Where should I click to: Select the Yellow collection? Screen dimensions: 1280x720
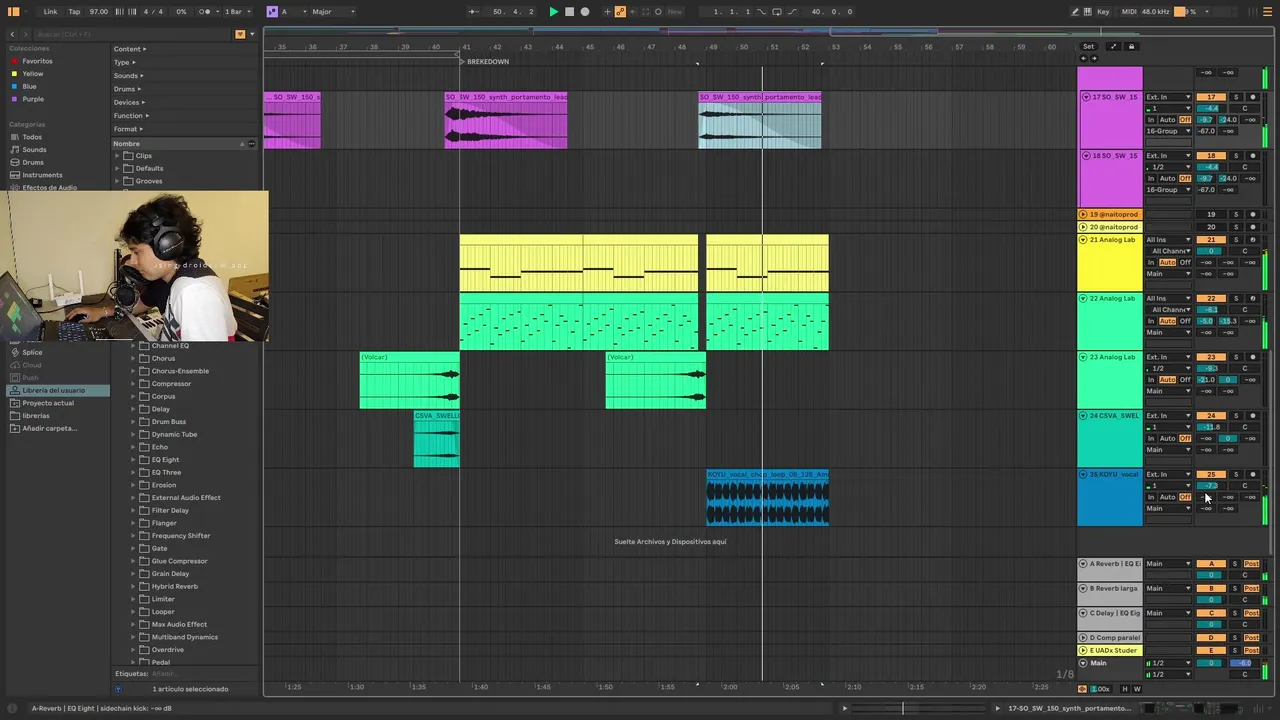coord(33,74)
